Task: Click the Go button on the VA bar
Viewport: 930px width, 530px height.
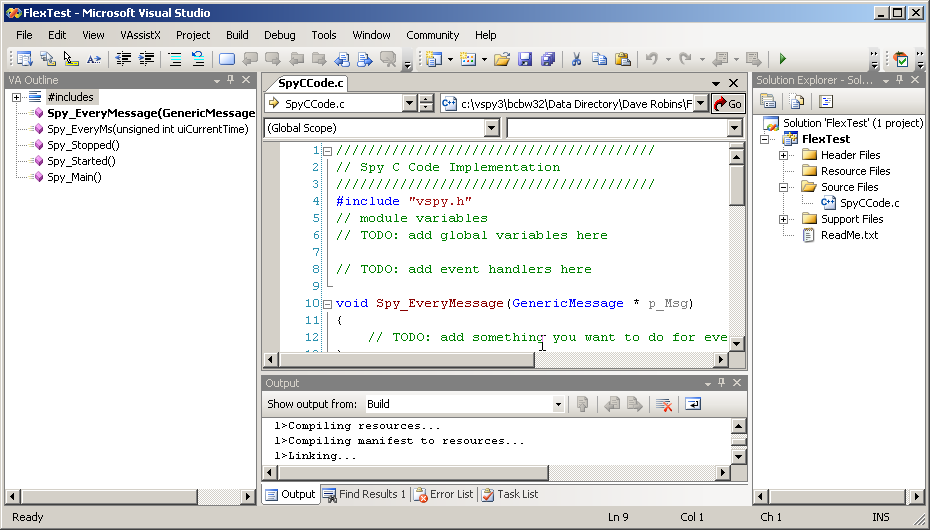Action: (x=728, y=104)
